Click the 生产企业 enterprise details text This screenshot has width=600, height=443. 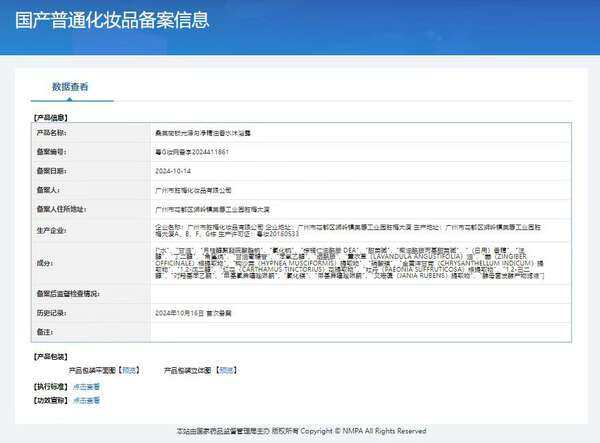pos(348,230)
